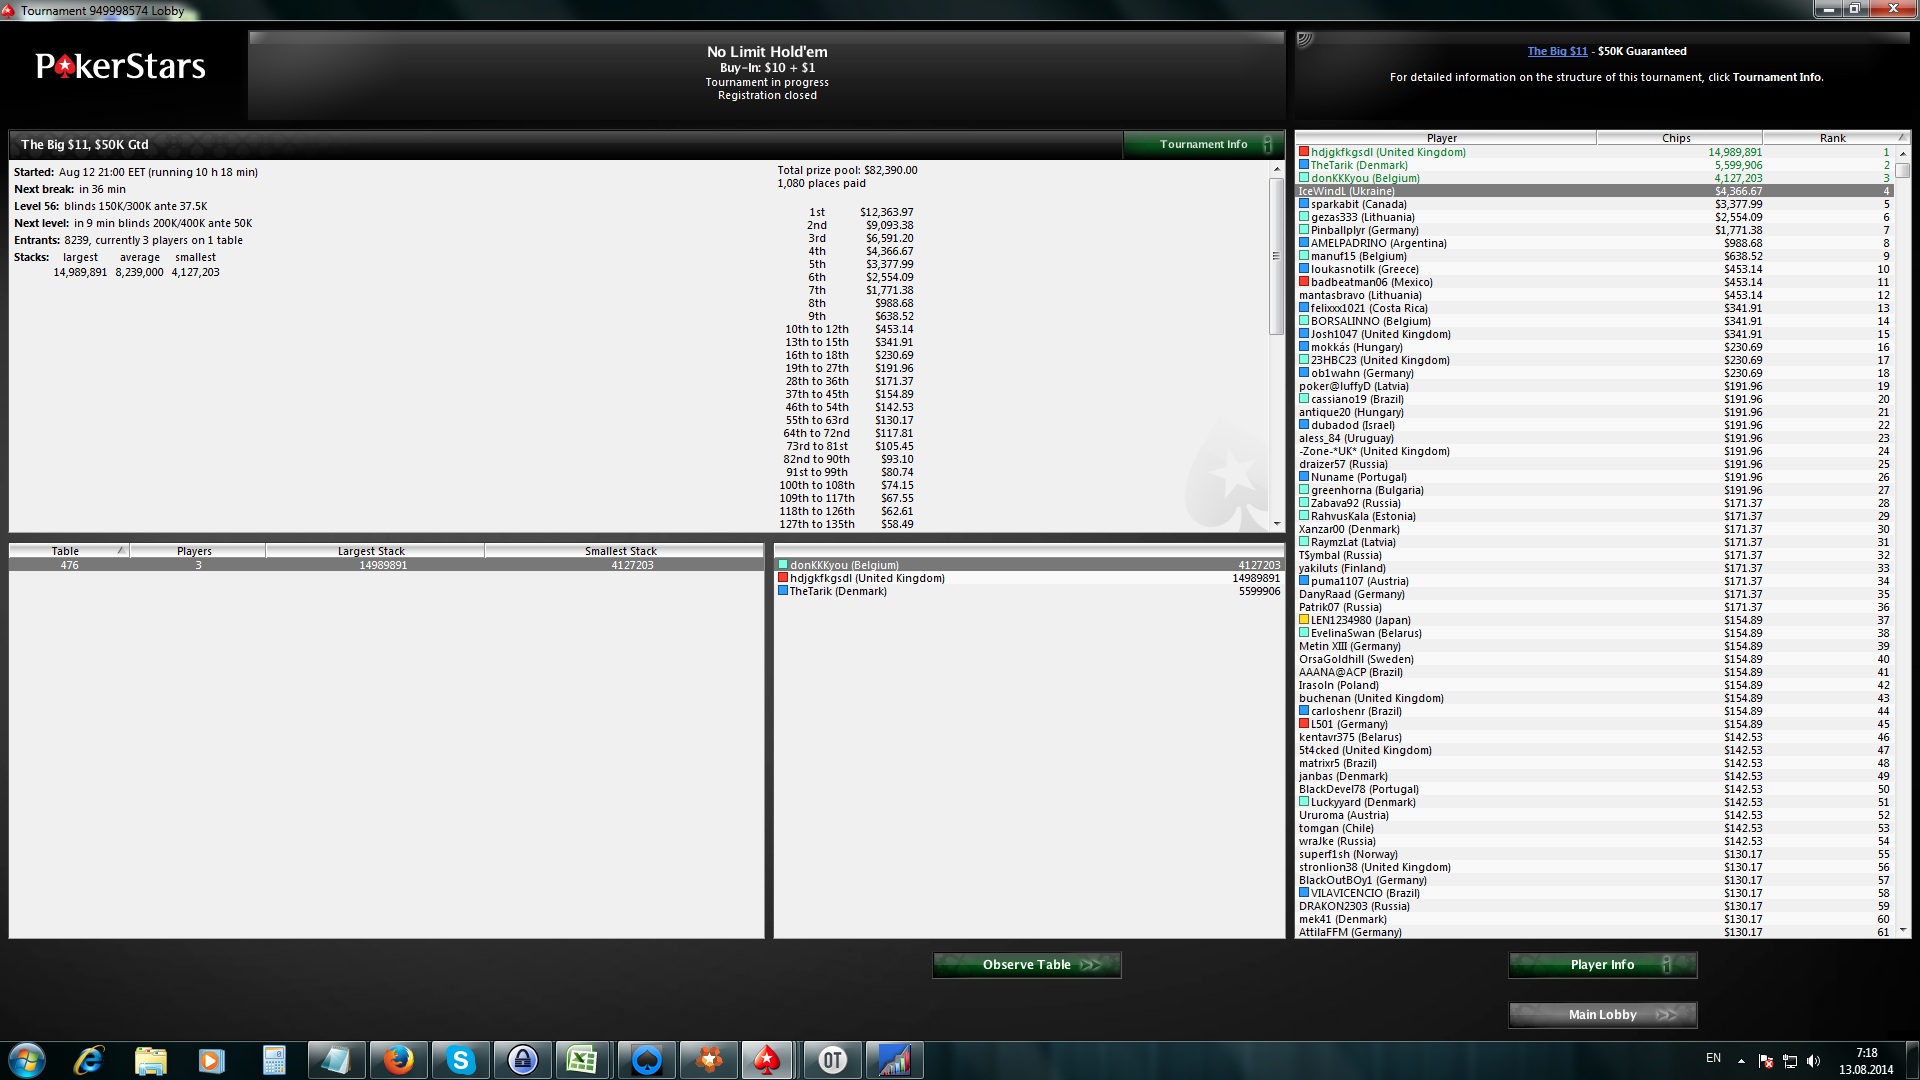Open the Action Center flag icon
1920x1080 pixels.
pos(1766,1061)
